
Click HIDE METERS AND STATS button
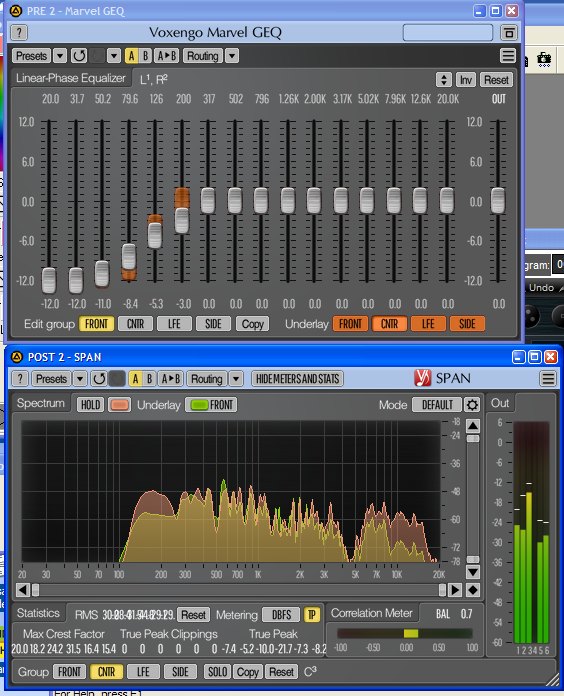click(x=297, y=379)
